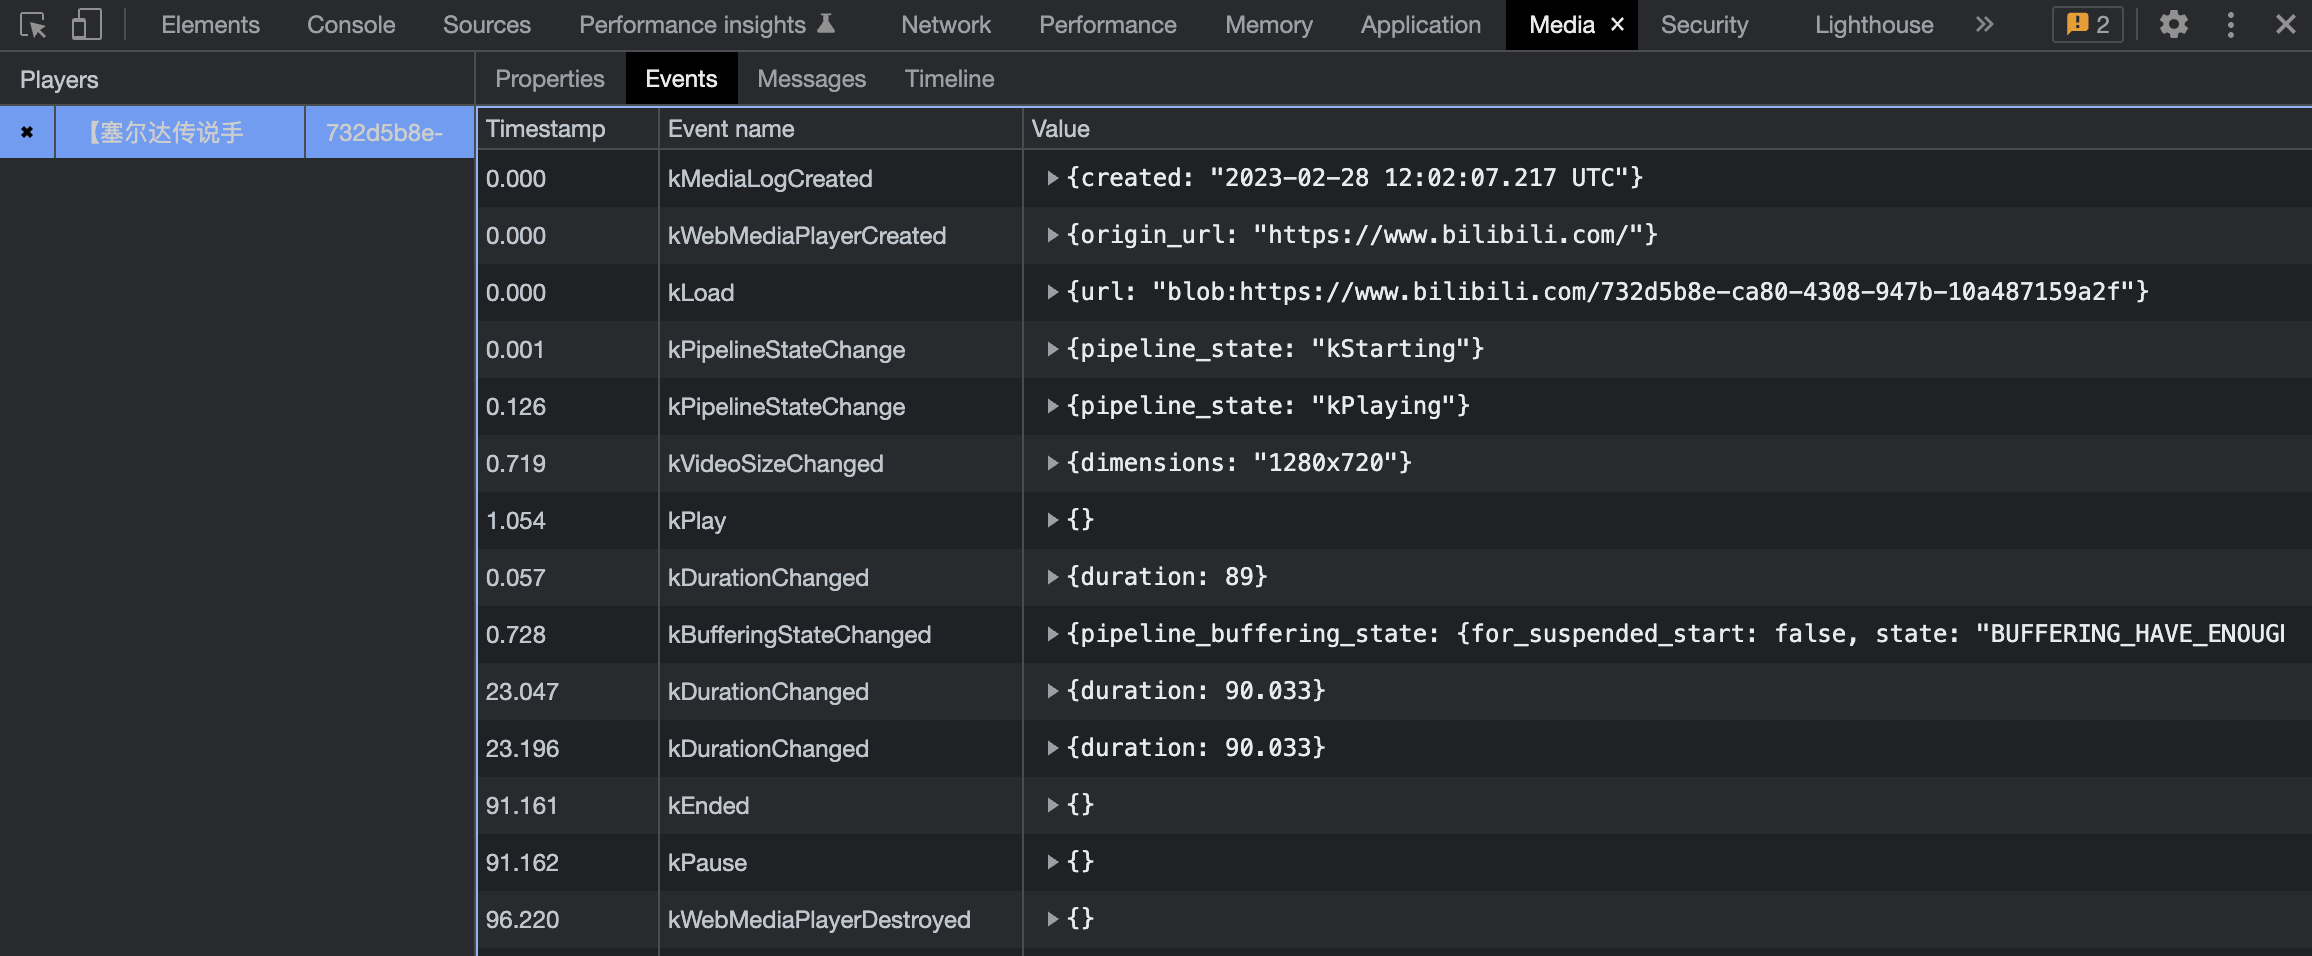This screenshot has height=956, width=2312.
Task: Activate the inspect element picker icon
Action: point(32,25)
